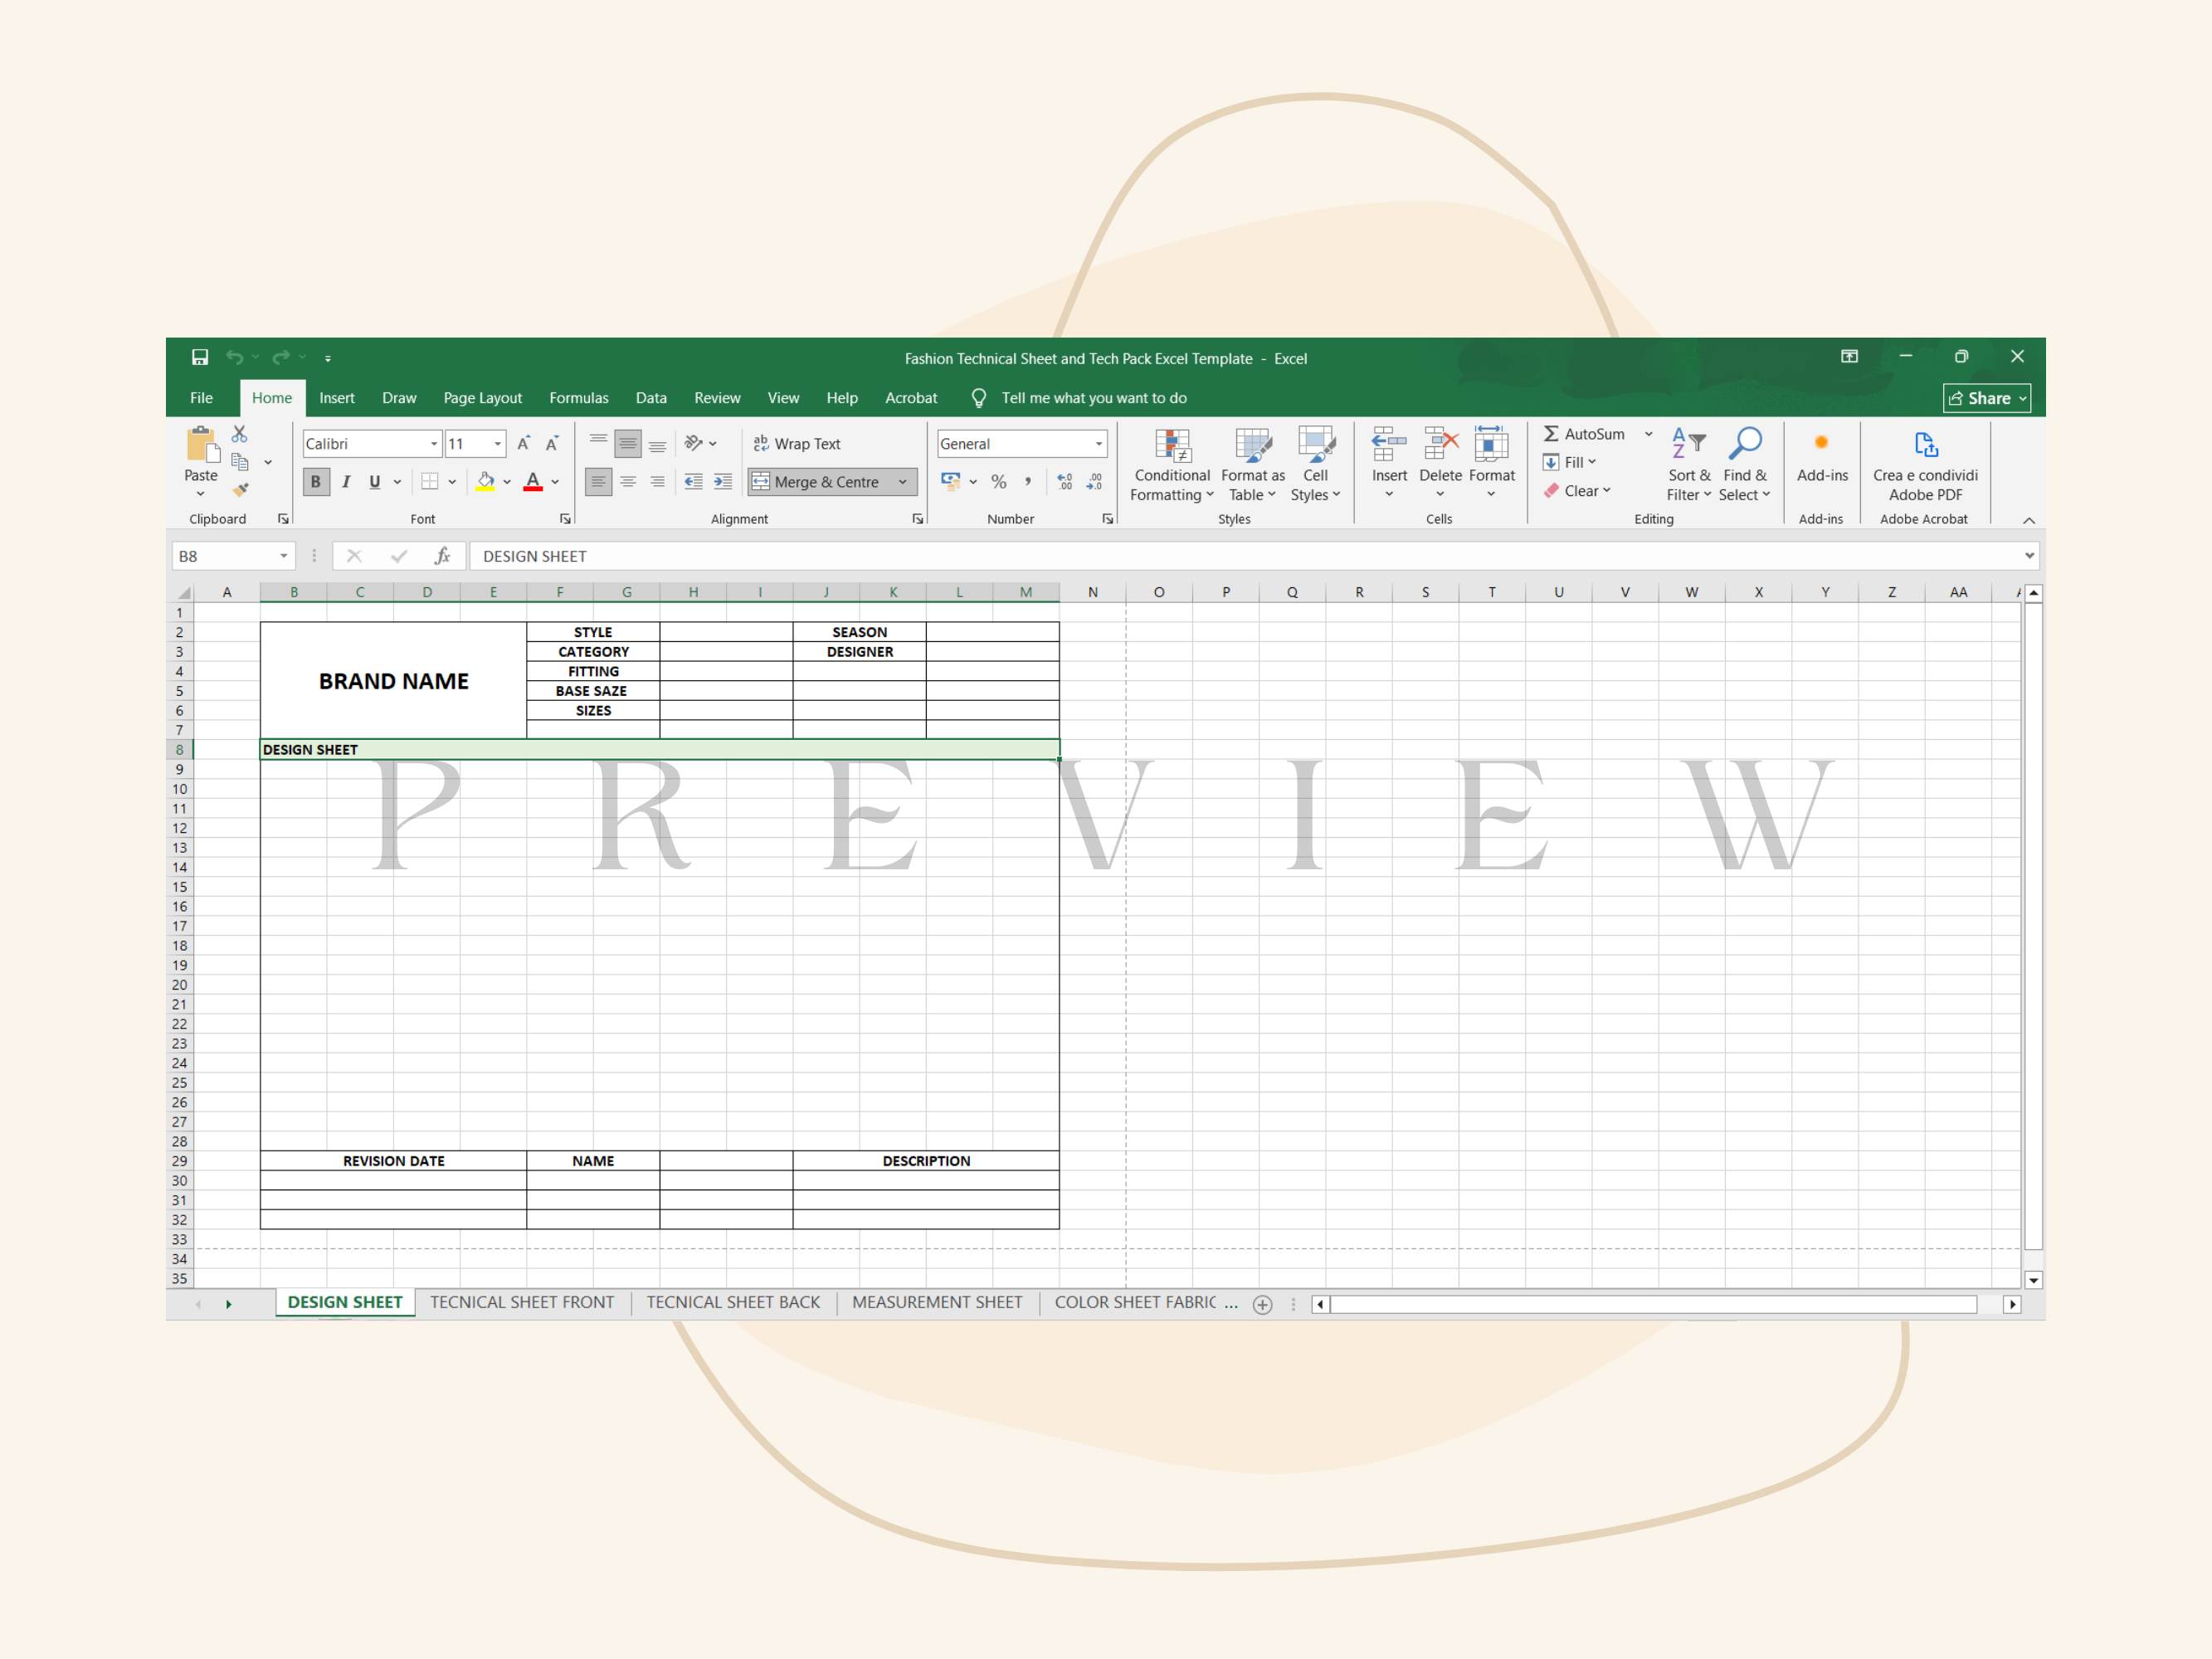Apply bold formatting
2212x1659 pixels.
[316, 481]
